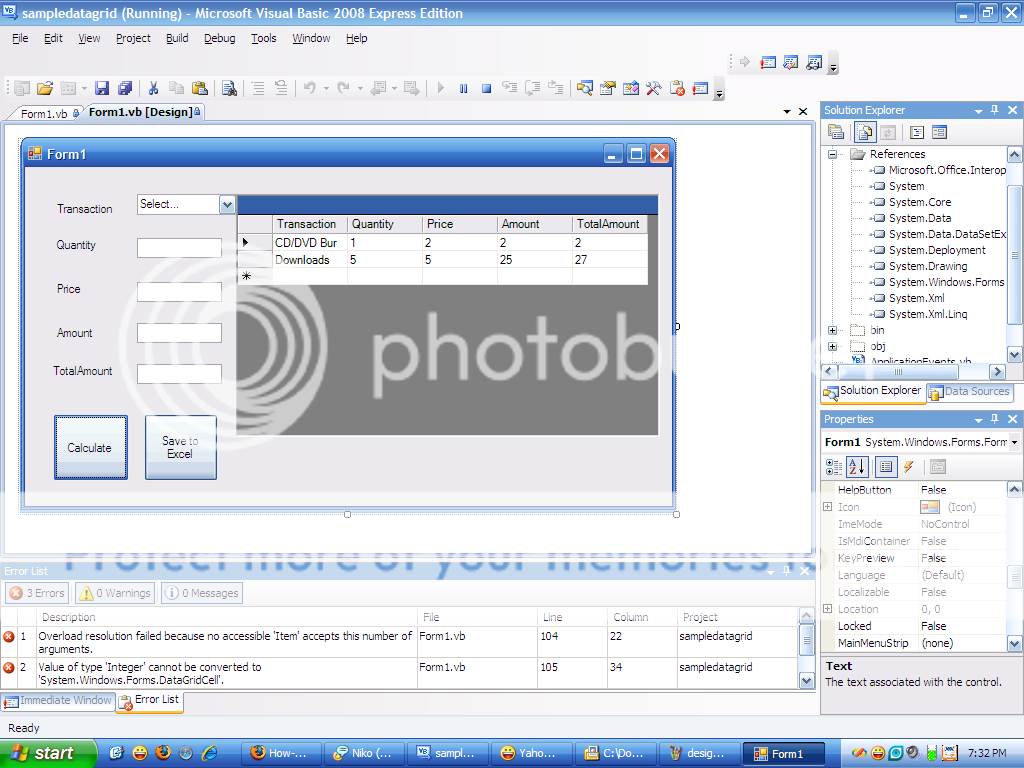Click the Price text box
The height and width of the screenshot is (768, 1024).
click(179, 291)
